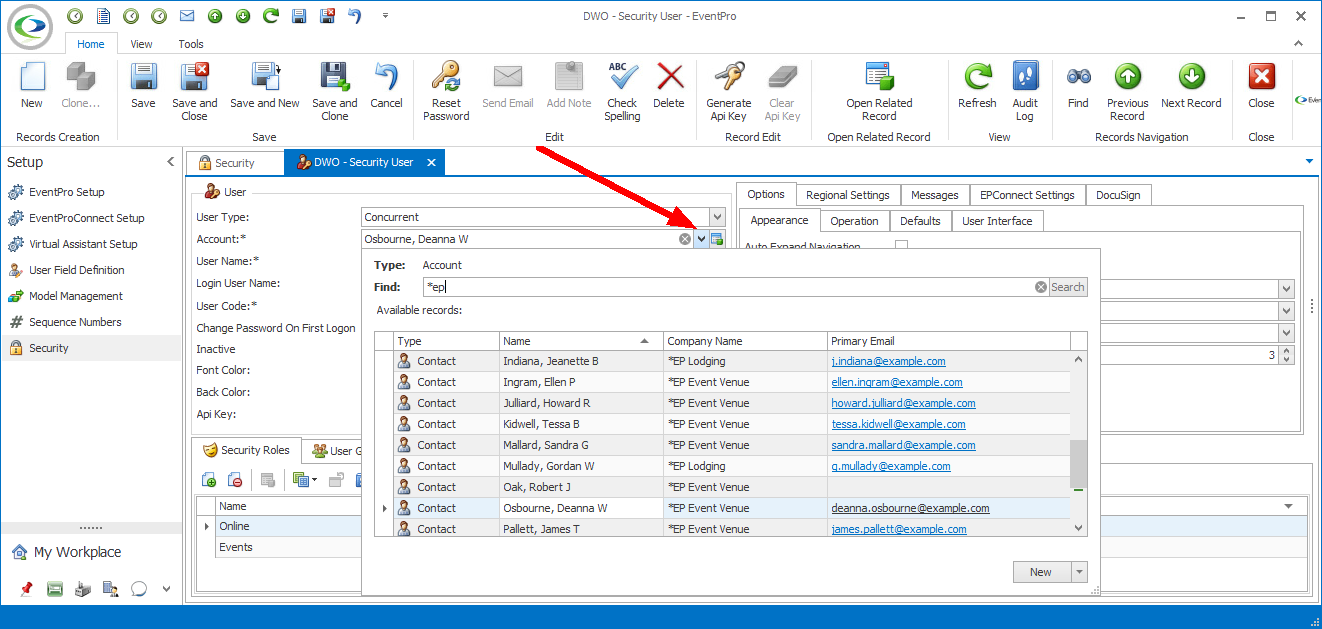Click quick access document icon
Screen dimensions: 1322x629
[x=103, y=16]
